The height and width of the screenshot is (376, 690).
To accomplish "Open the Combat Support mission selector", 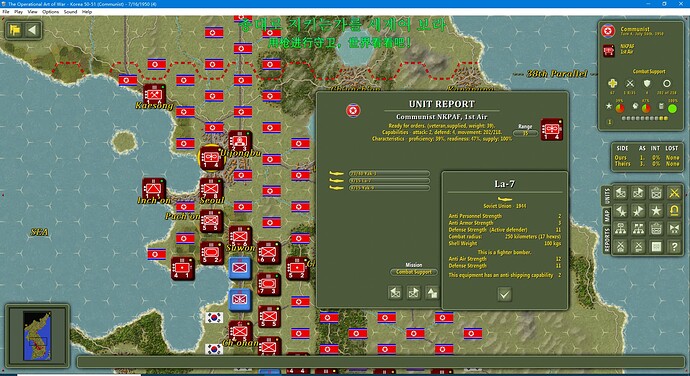I will (x=414, y=272).
